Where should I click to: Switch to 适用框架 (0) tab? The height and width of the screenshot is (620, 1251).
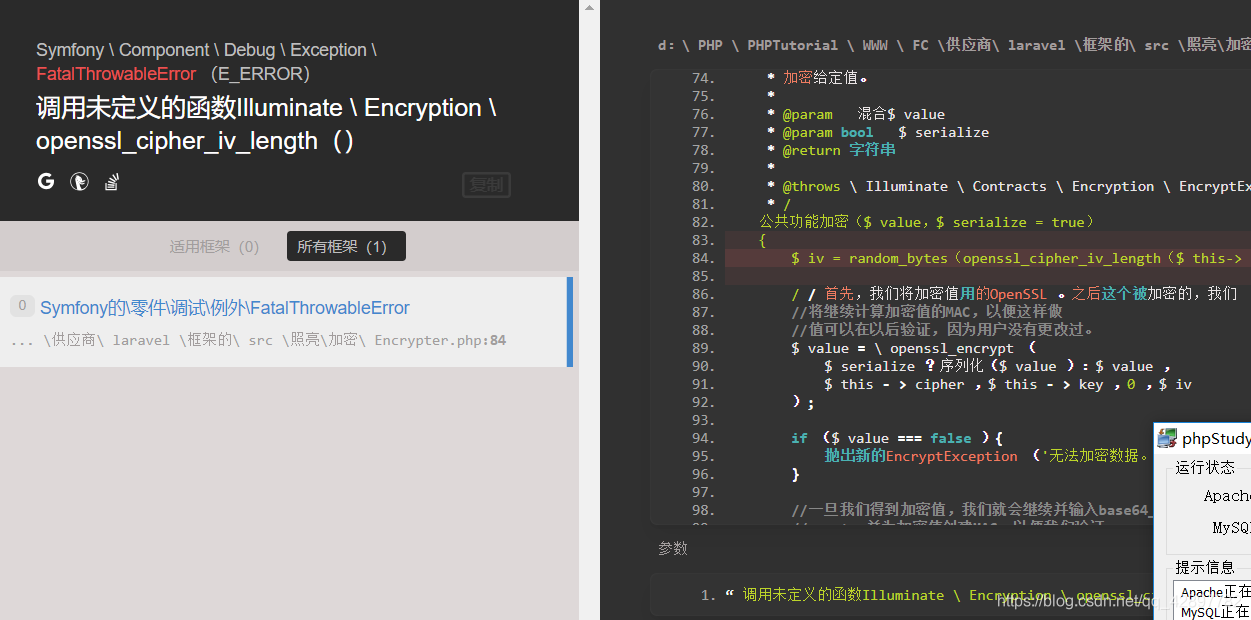click(x=214, y=247)
